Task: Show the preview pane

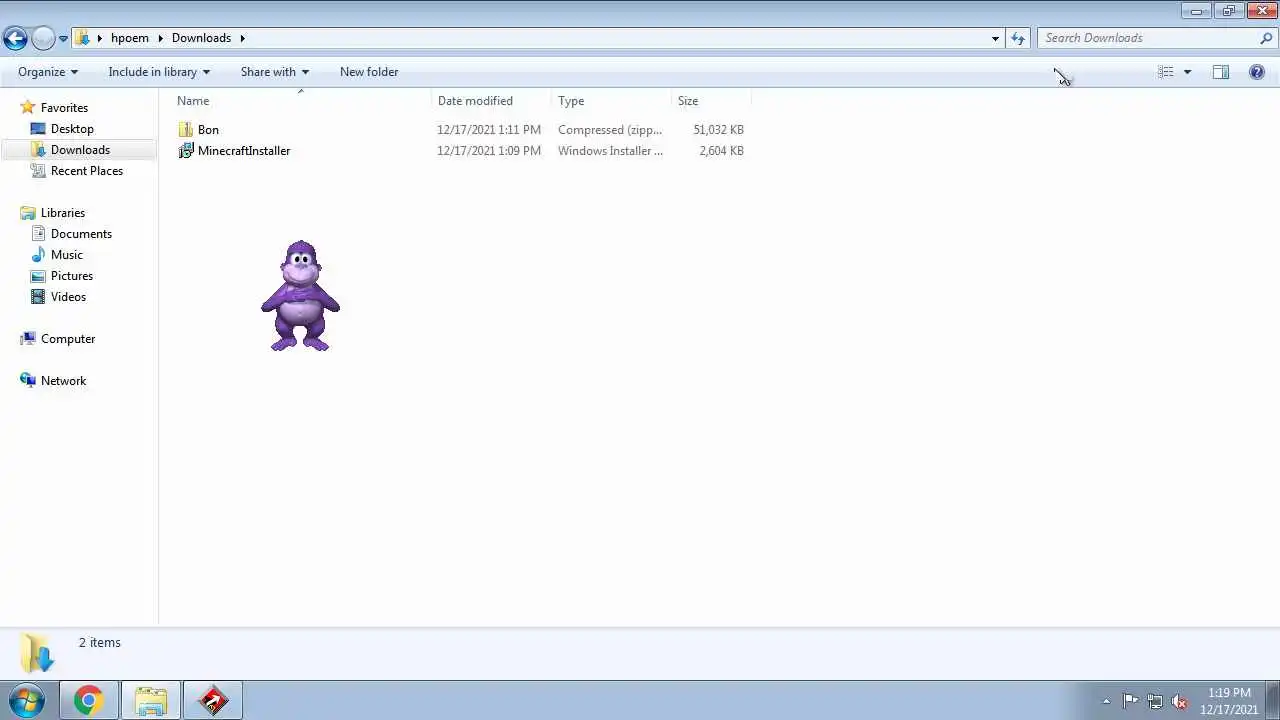Action: click(1221, 72)
